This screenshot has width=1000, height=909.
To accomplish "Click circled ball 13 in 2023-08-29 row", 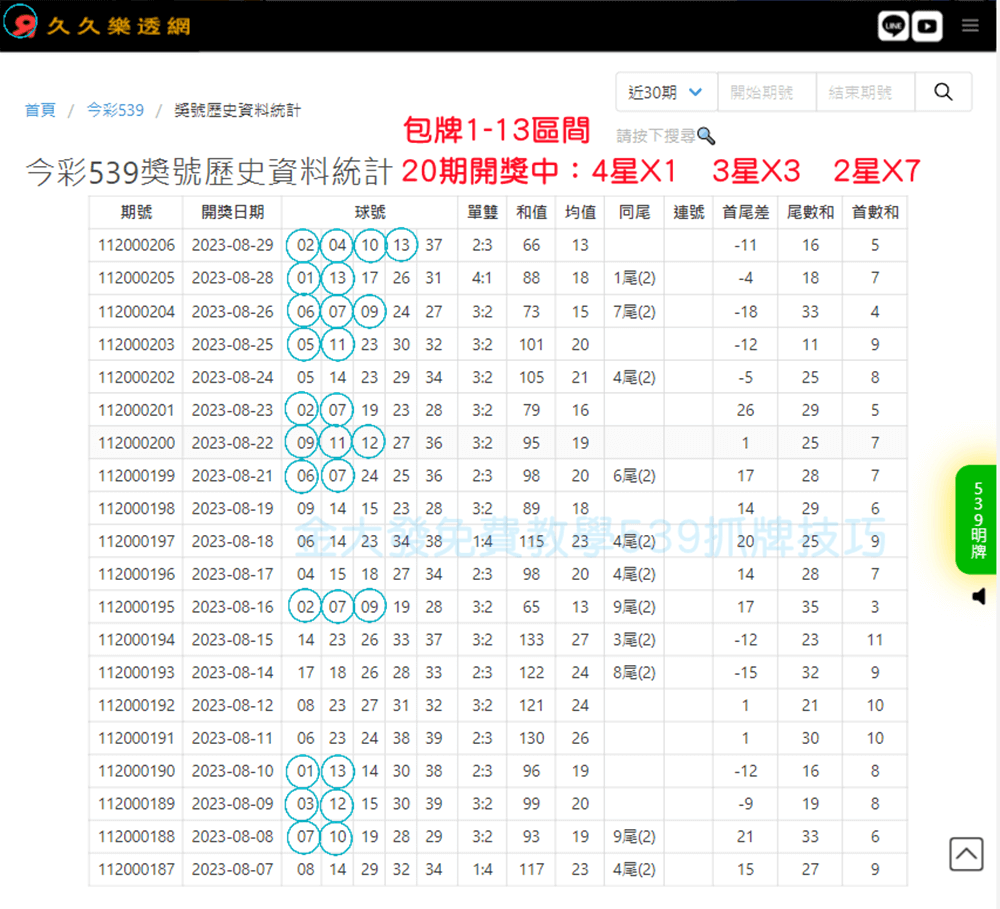I will click(x=401, y=245).
